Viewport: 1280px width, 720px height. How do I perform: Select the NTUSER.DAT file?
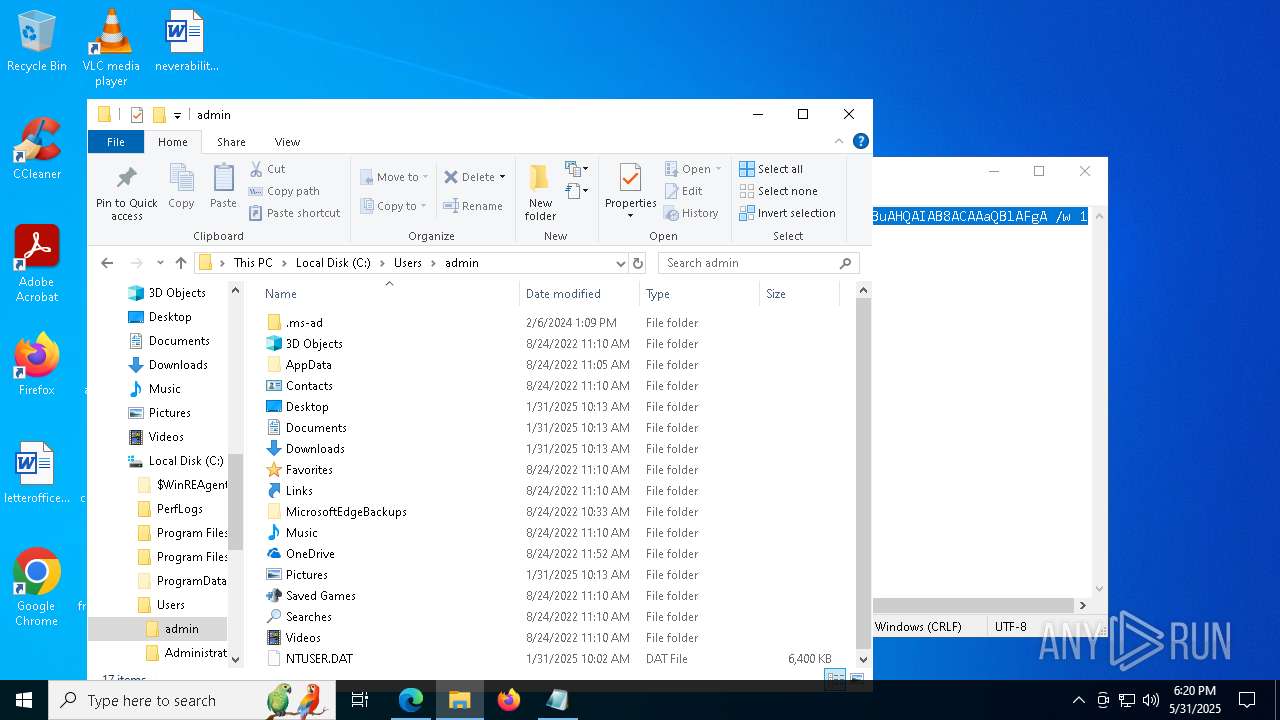click(319, 659)
